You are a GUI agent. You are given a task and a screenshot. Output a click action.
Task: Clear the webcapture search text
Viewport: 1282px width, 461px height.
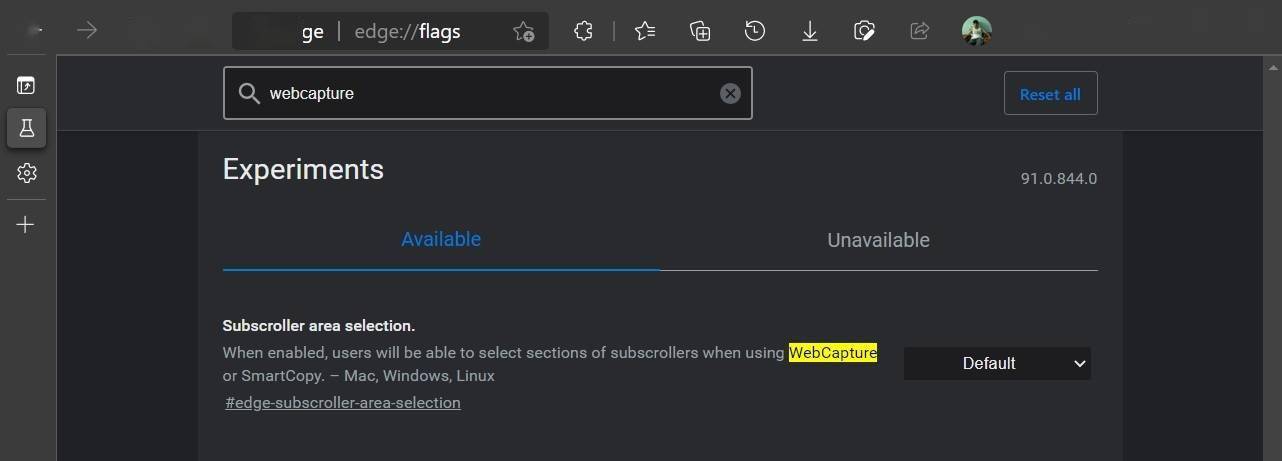[x=730, y=93]
